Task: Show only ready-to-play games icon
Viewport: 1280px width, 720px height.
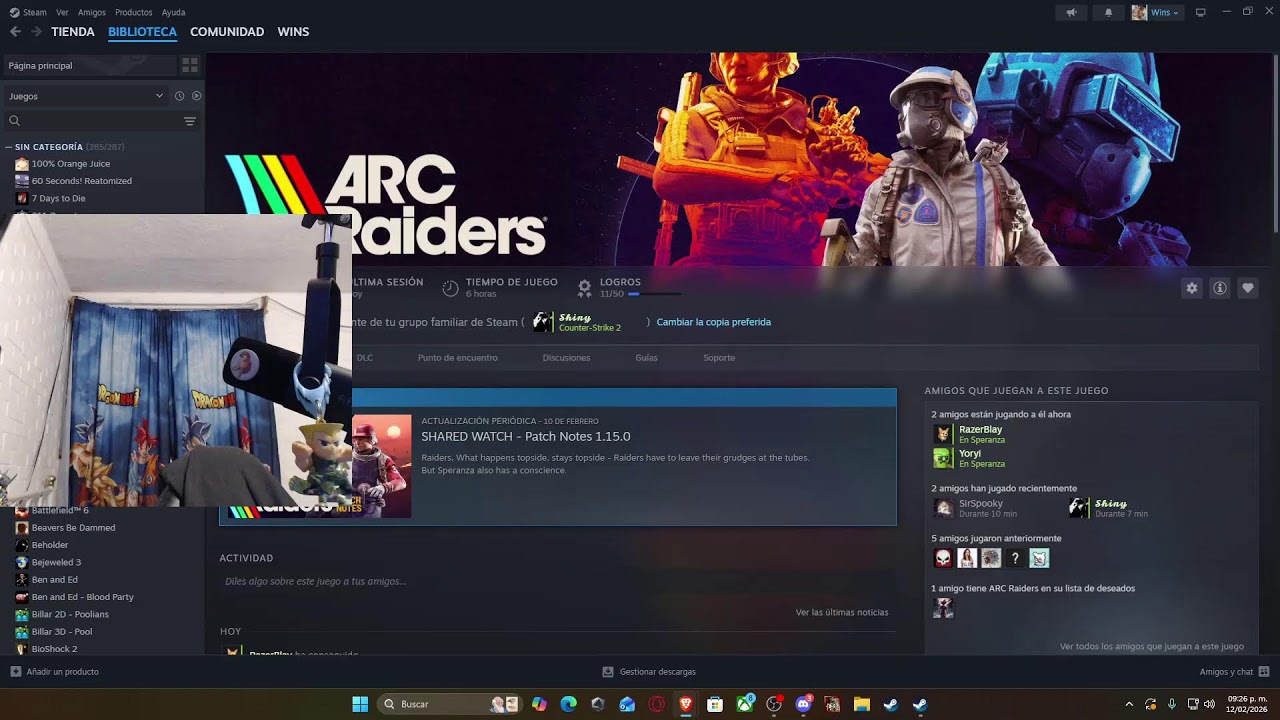Action: tap(196, 96)
